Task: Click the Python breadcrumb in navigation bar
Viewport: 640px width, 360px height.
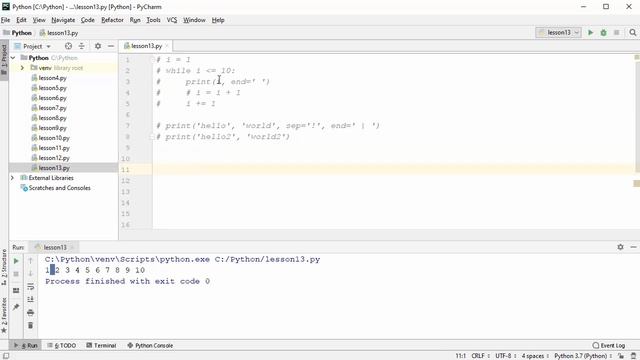Action: click(18, 33)
